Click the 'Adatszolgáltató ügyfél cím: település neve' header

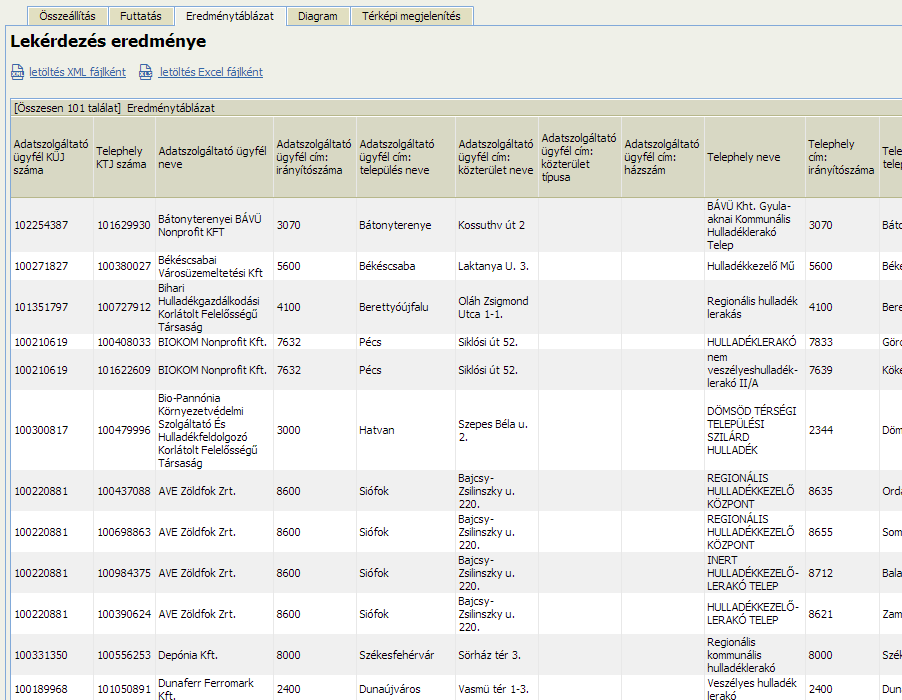(405, 157)
